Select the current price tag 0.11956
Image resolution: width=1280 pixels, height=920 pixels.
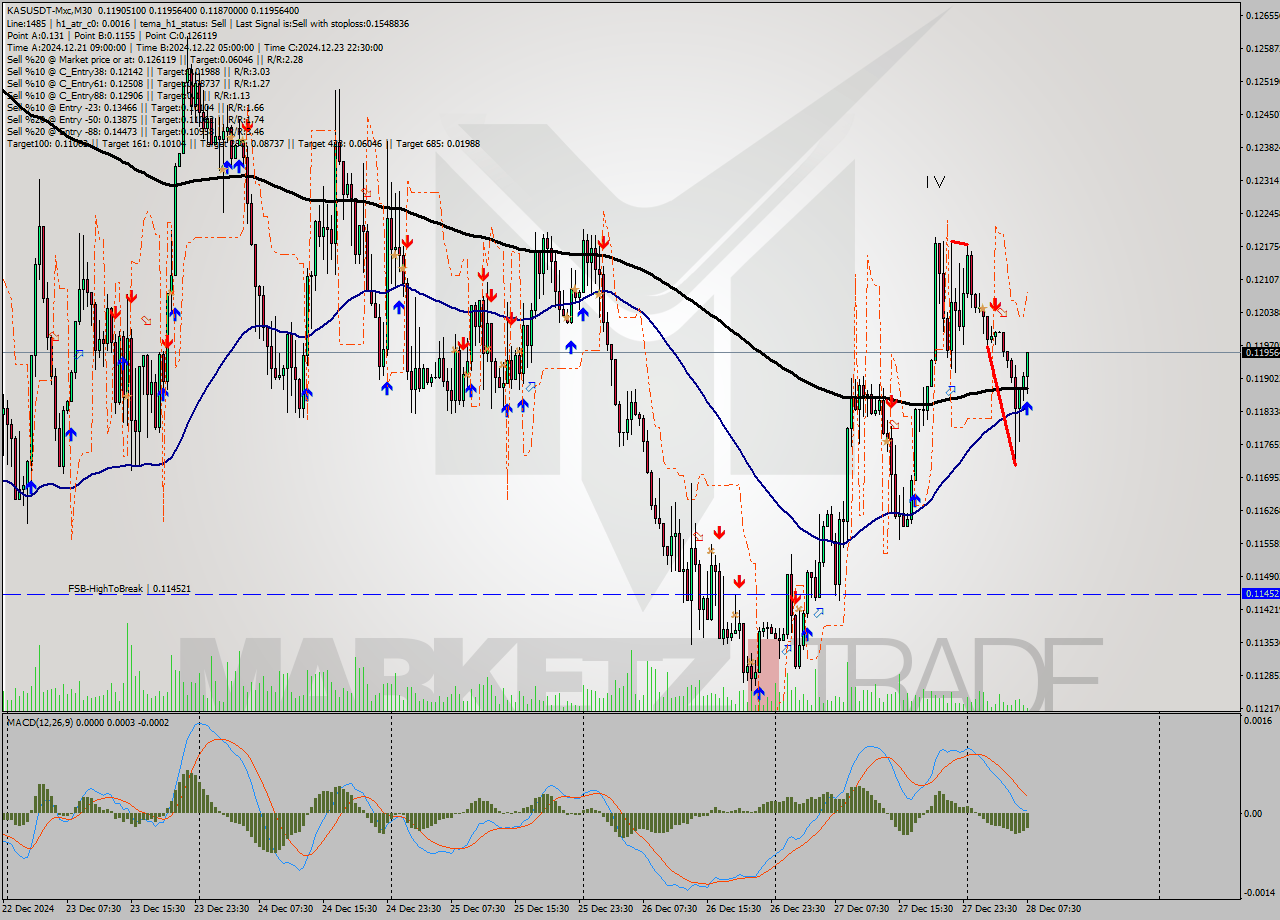1260,352
